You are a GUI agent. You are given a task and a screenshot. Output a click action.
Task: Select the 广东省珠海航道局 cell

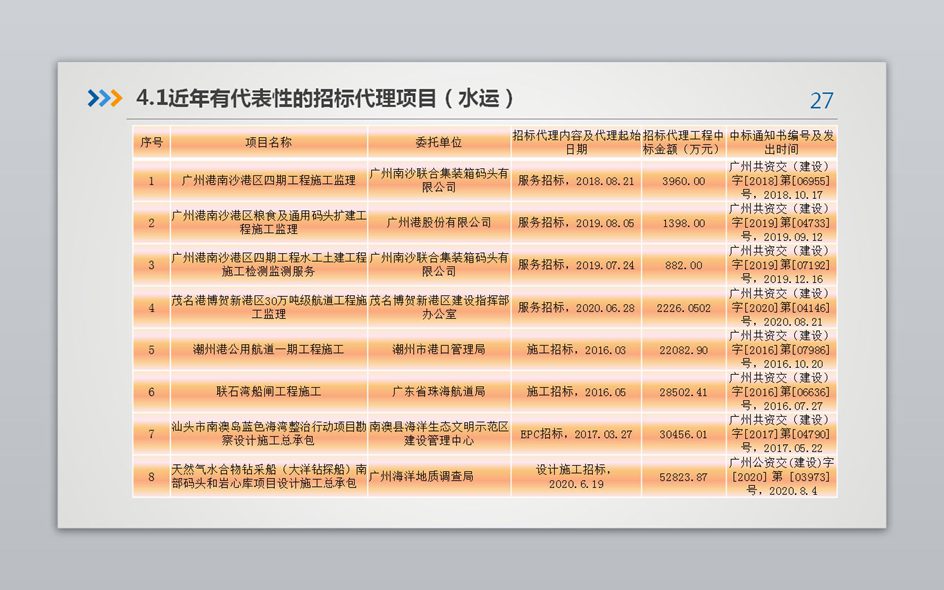[x=438, y=392]
